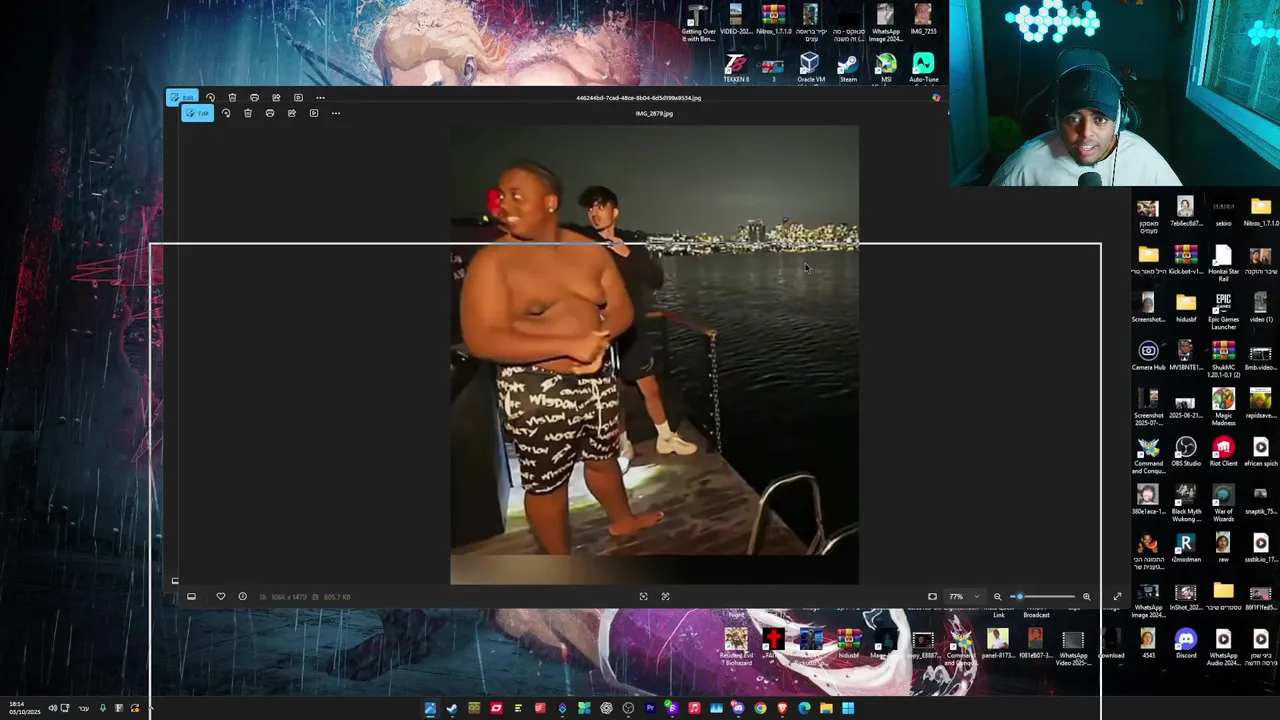
Task: Open Microsoft Edge from the taskbar
Action: tap(804, 708)
